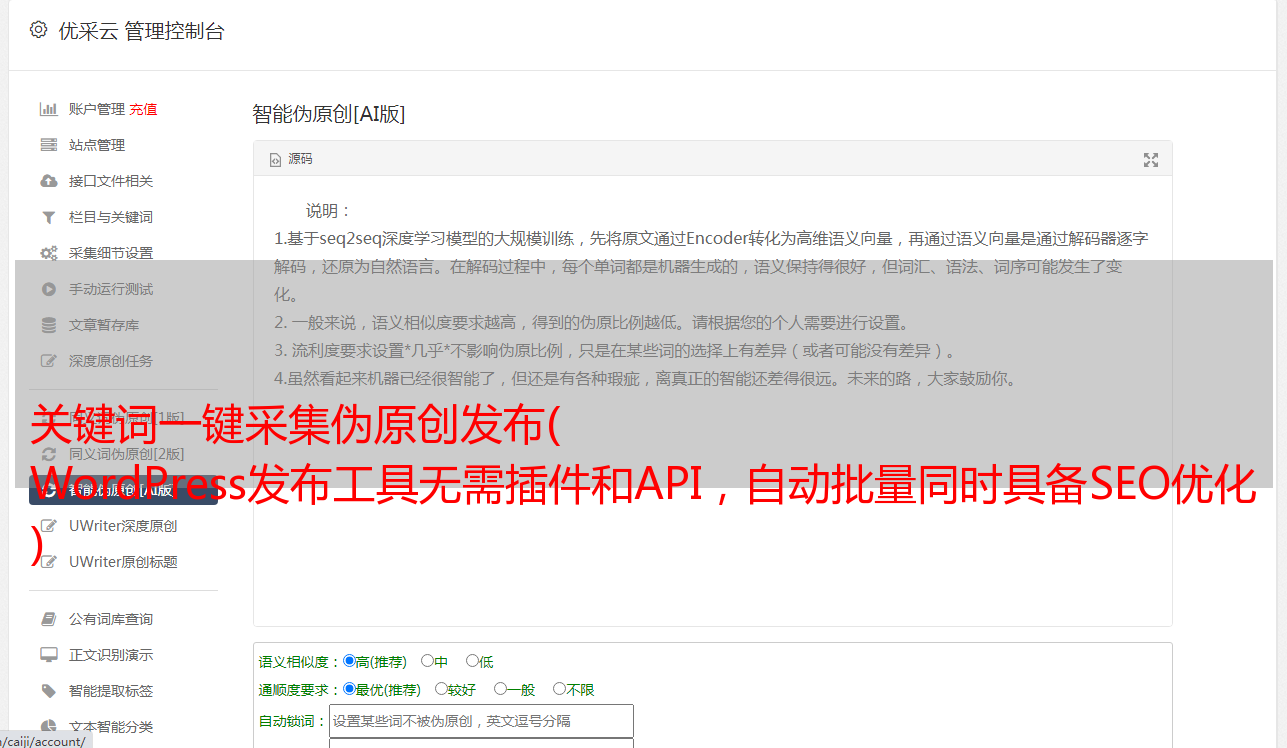Click the book icon for 公有词库查询
The image size is (1287, 748).
[48, 619]
